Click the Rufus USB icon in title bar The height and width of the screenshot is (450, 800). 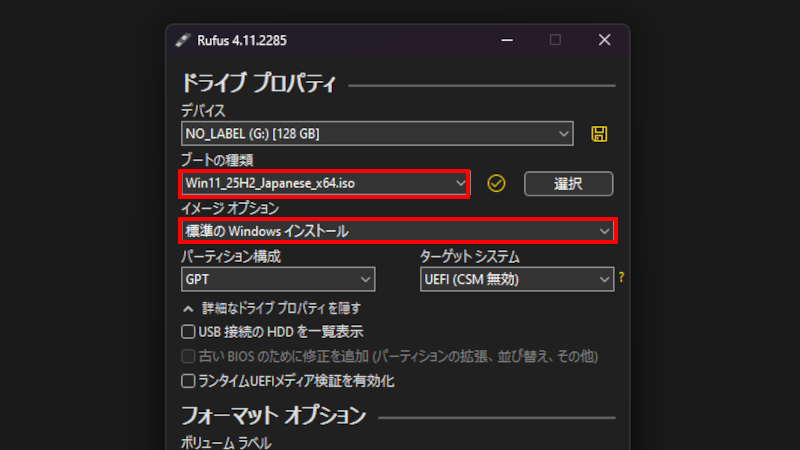pyautogui.click(x=182, y=40)
